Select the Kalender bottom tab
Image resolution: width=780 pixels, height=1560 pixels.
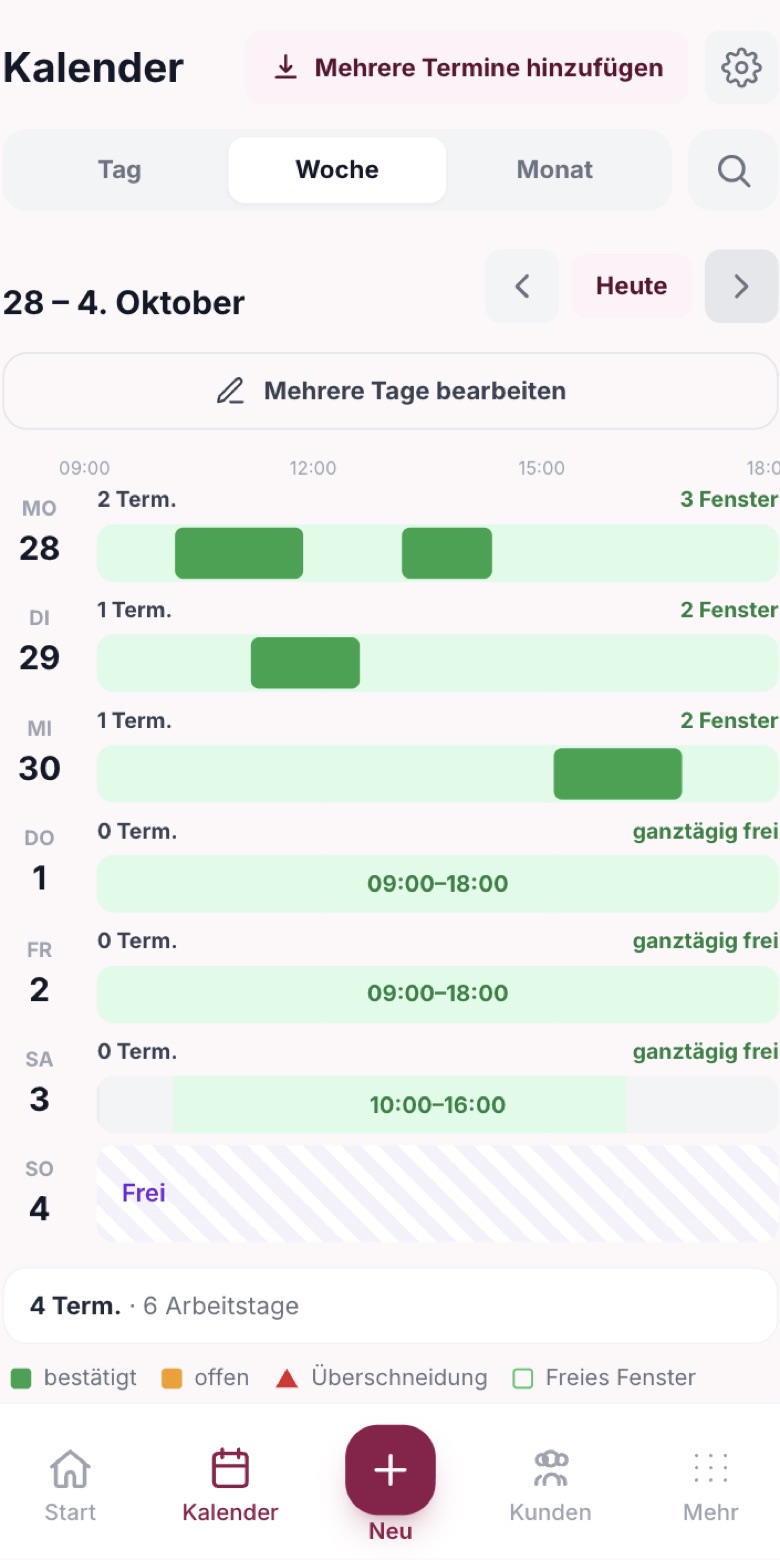tap(230, 1485)
